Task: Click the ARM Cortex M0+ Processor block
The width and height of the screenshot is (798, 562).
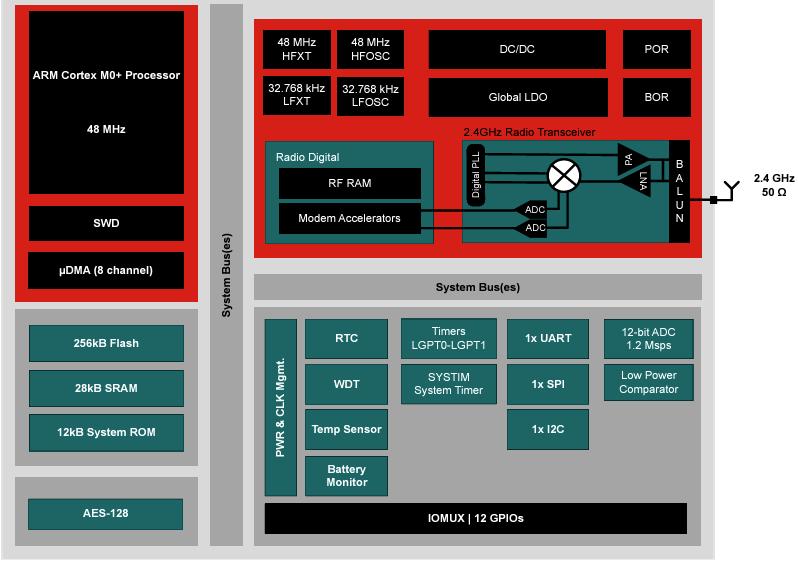Action: click(x=106, y=102)
